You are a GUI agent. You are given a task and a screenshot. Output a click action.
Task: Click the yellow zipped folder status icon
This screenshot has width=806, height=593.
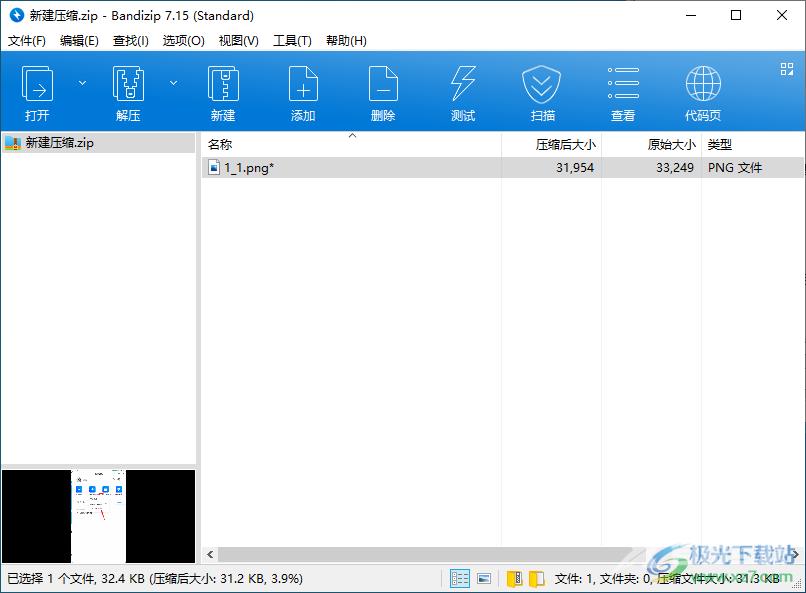514,579
